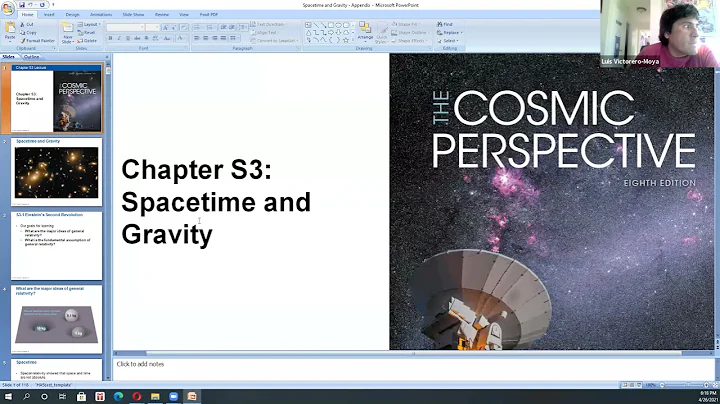Justify the text
720x404 pixels.
click(223, 38)
